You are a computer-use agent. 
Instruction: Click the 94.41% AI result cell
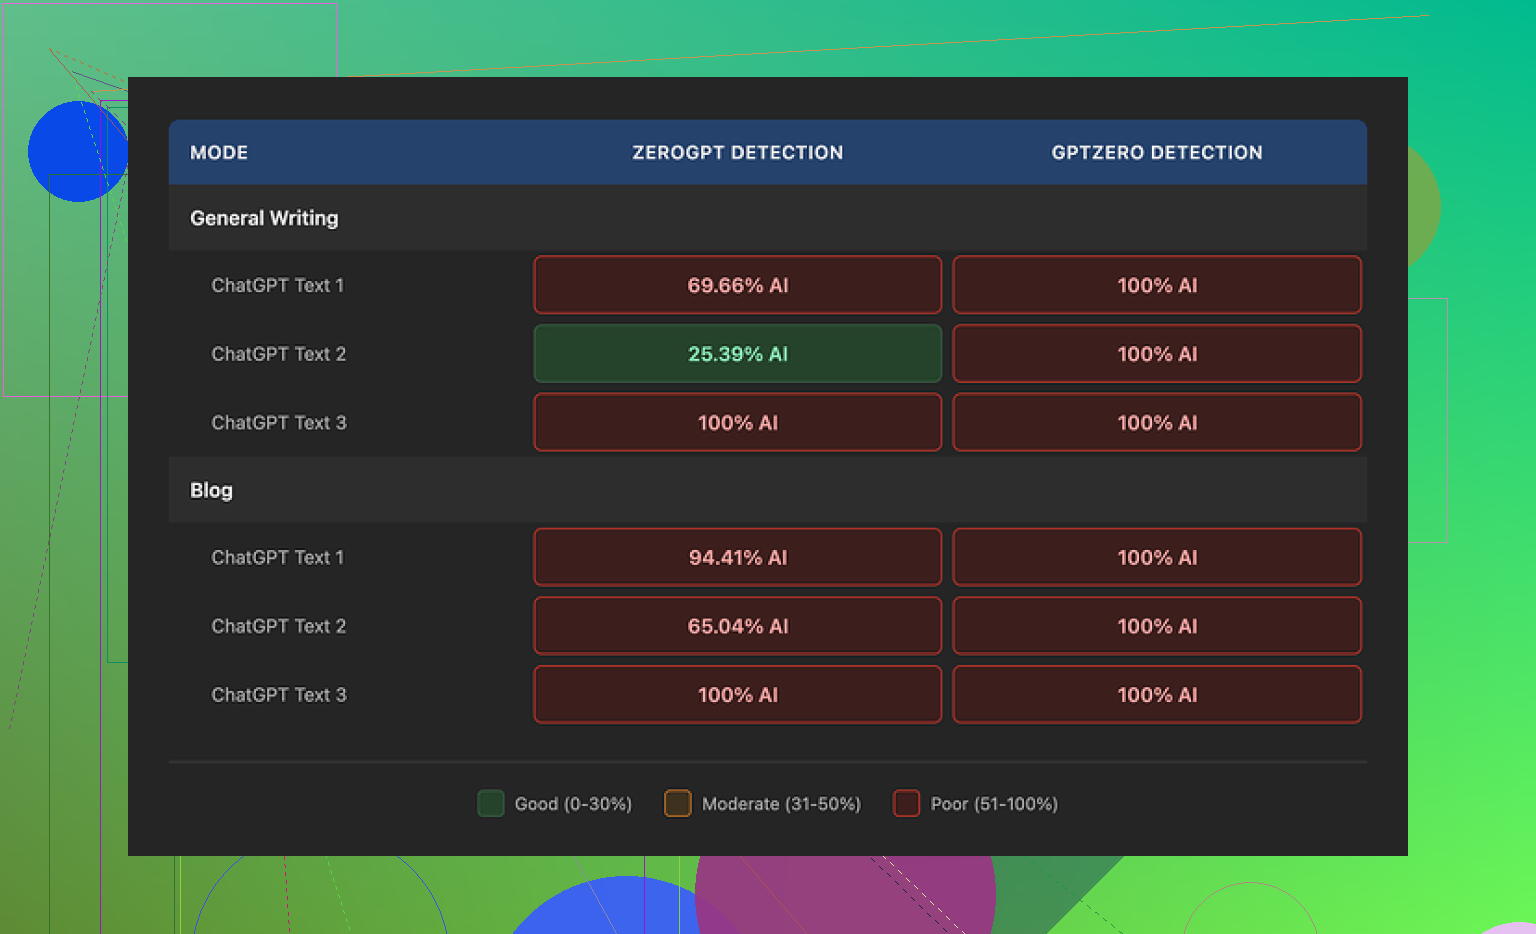point(737,558)
